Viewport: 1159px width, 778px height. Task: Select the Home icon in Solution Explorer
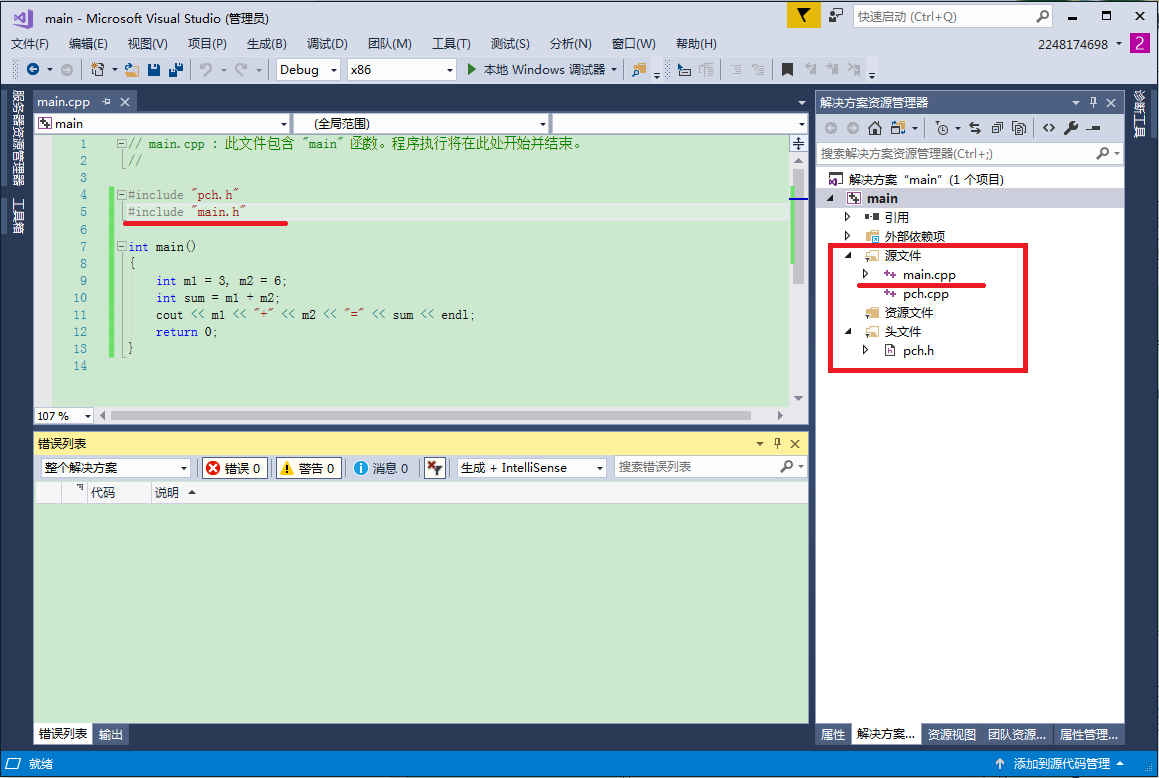[x=875, y=128]
